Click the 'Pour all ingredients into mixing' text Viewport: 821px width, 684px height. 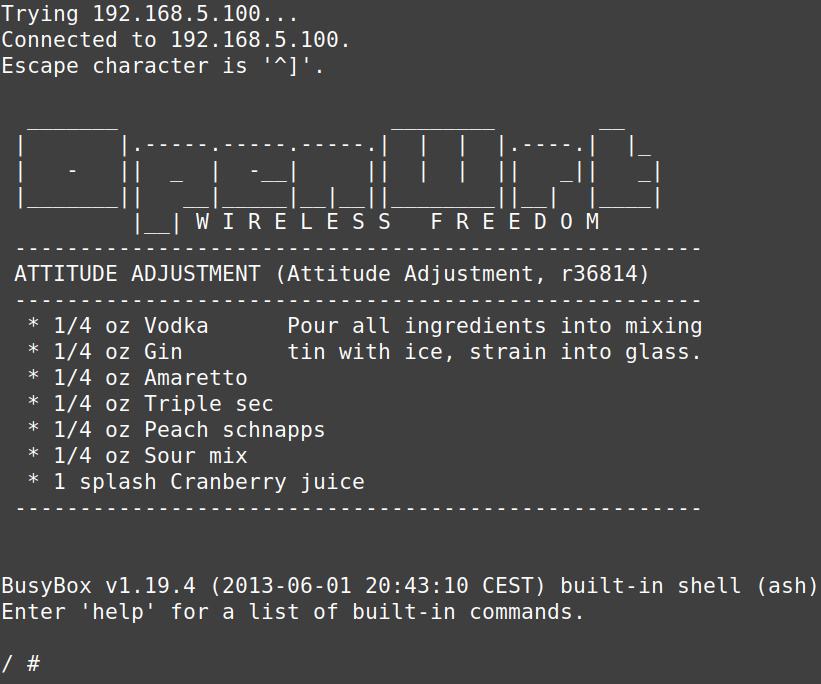pyautogui.click(x=494, y=326)
